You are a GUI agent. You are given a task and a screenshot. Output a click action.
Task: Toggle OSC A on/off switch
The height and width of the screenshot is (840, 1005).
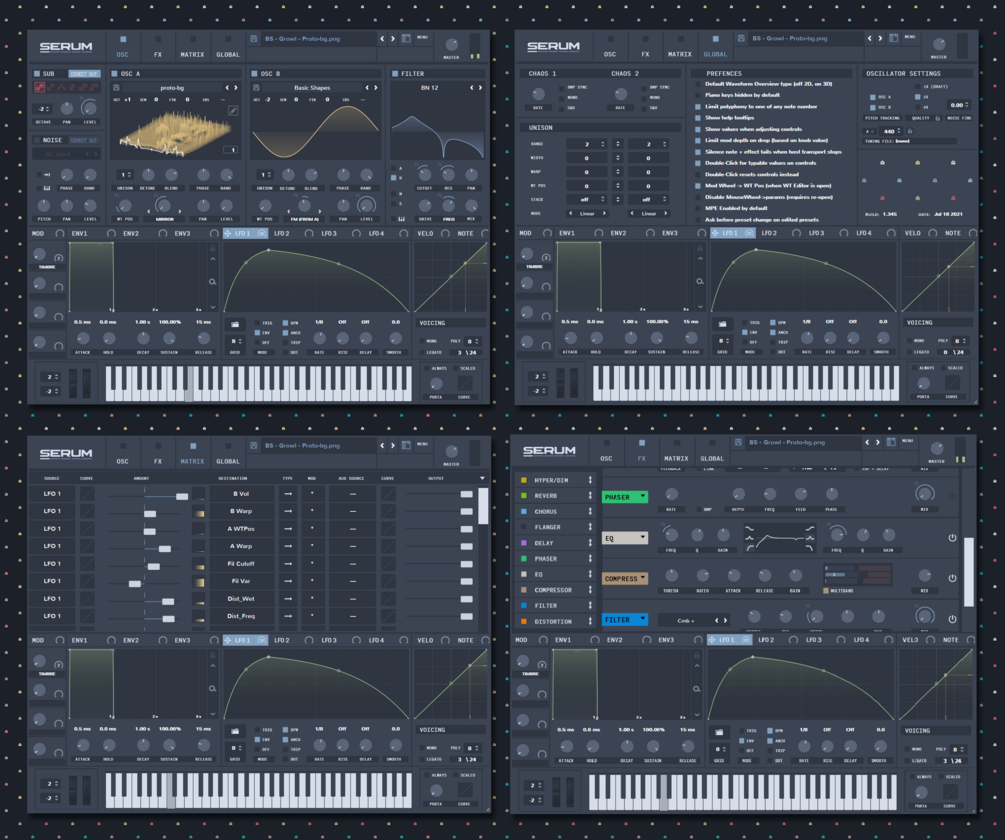click(x=115, y=74)
